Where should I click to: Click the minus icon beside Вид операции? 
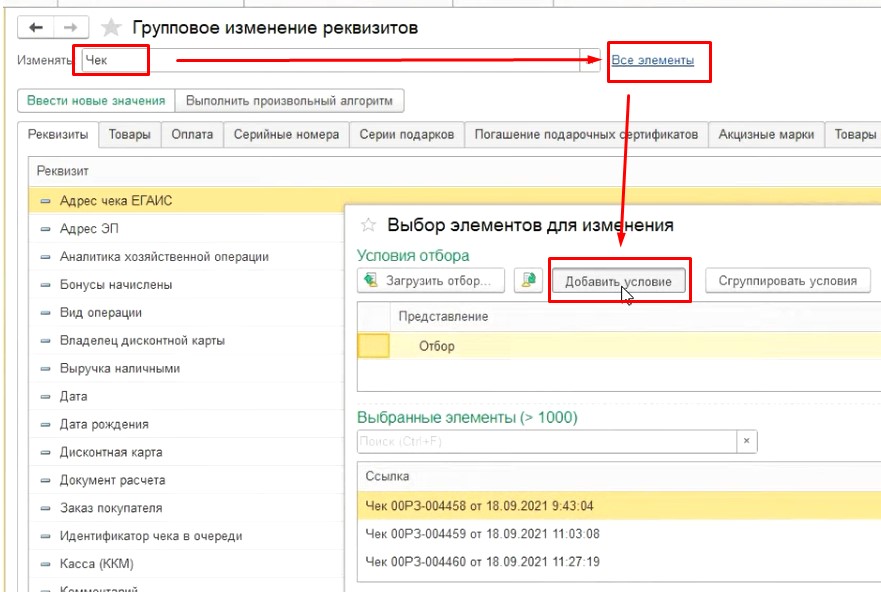point(46,312)
